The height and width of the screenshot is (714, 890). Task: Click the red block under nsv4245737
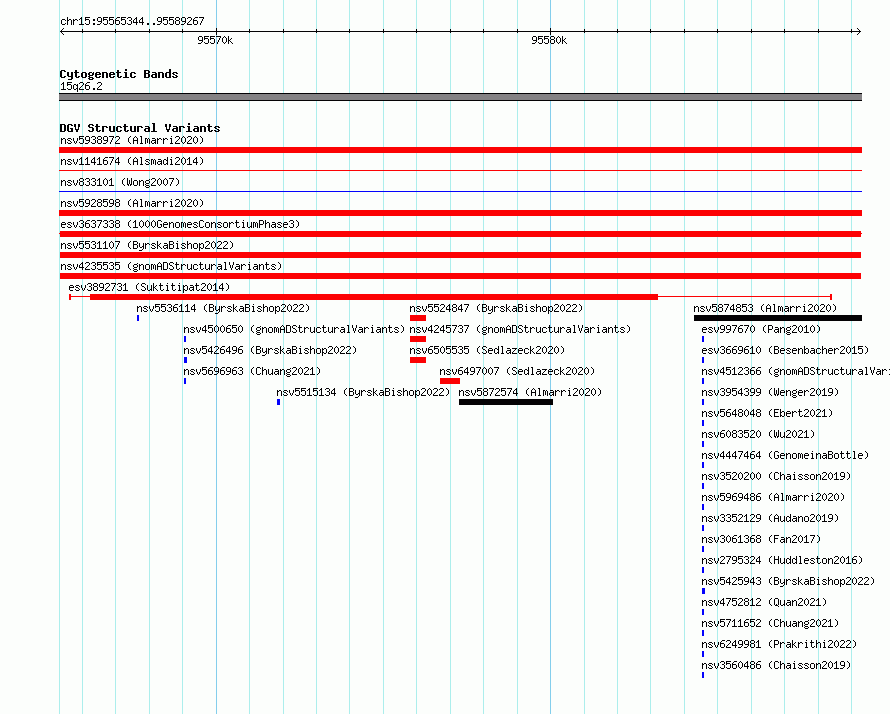pos(418,339)
